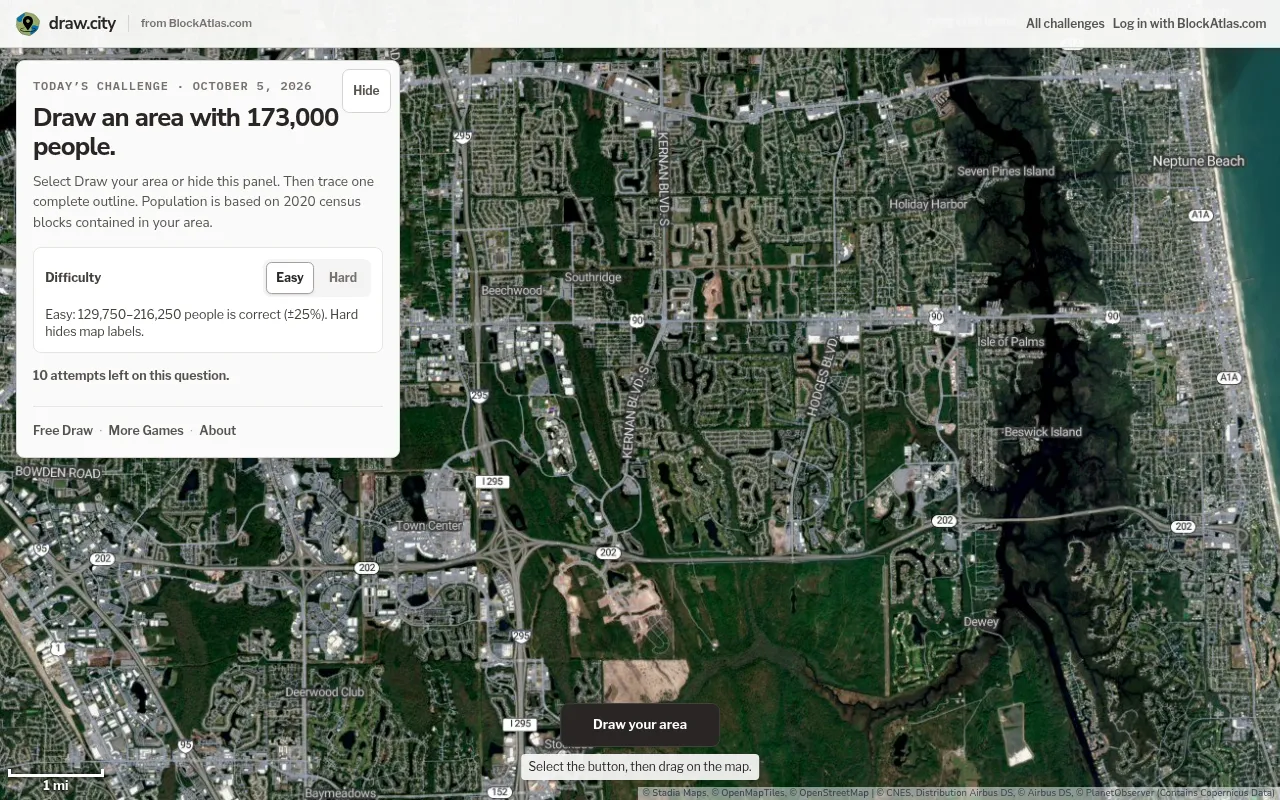Open the OpenStreetMap attribution link
Screen dimensions: 1280x800
[829, 793]
